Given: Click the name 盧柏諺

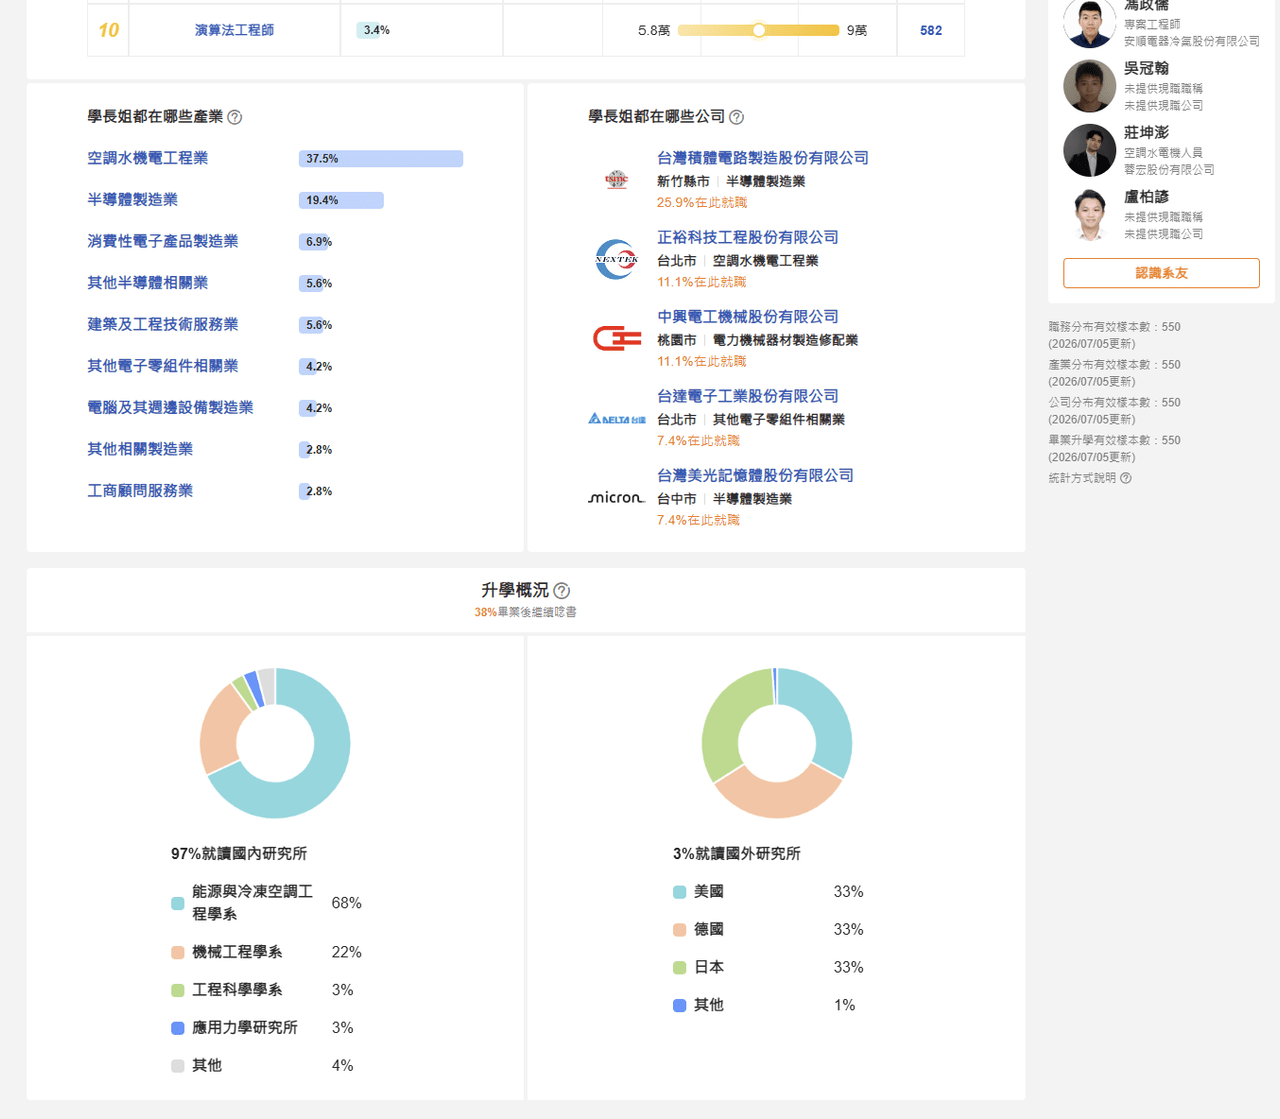Looking at the screenshot, I should 1146,197.
